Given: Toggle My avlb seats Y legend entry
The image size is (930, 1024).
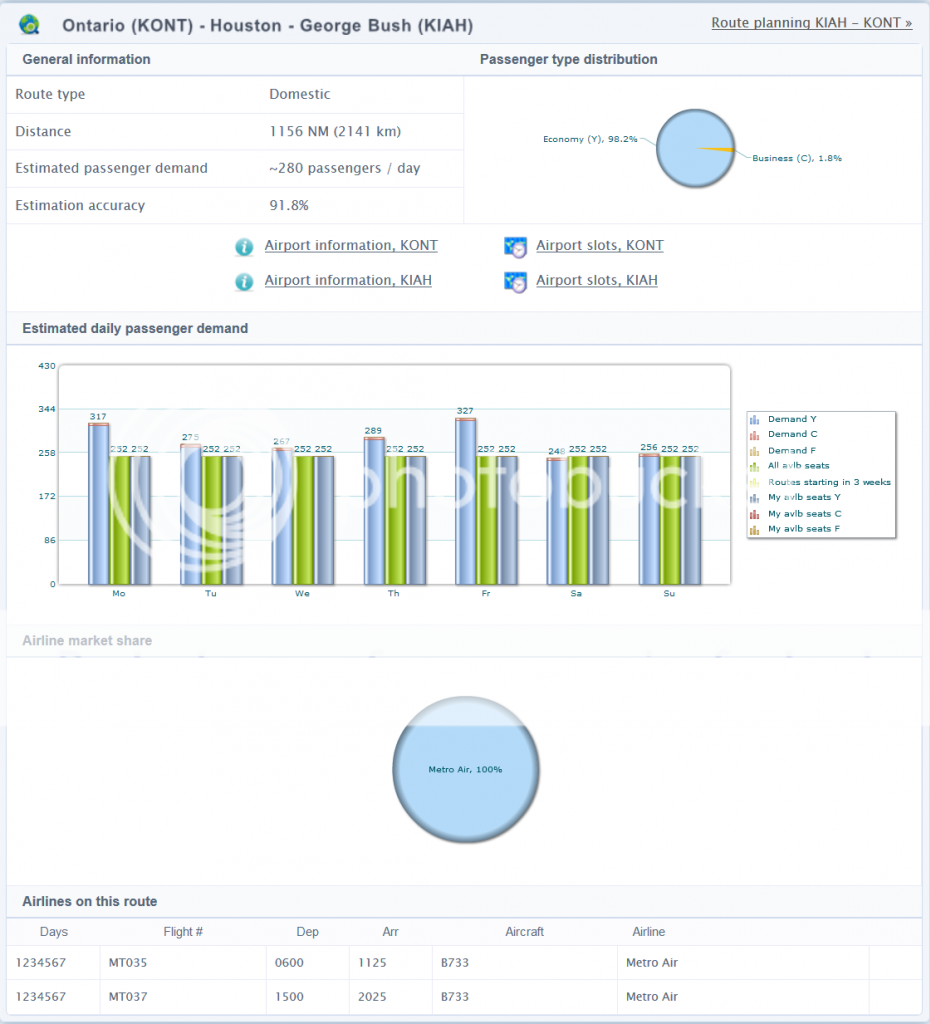Looking at the screenshot, I should point(803,497).
